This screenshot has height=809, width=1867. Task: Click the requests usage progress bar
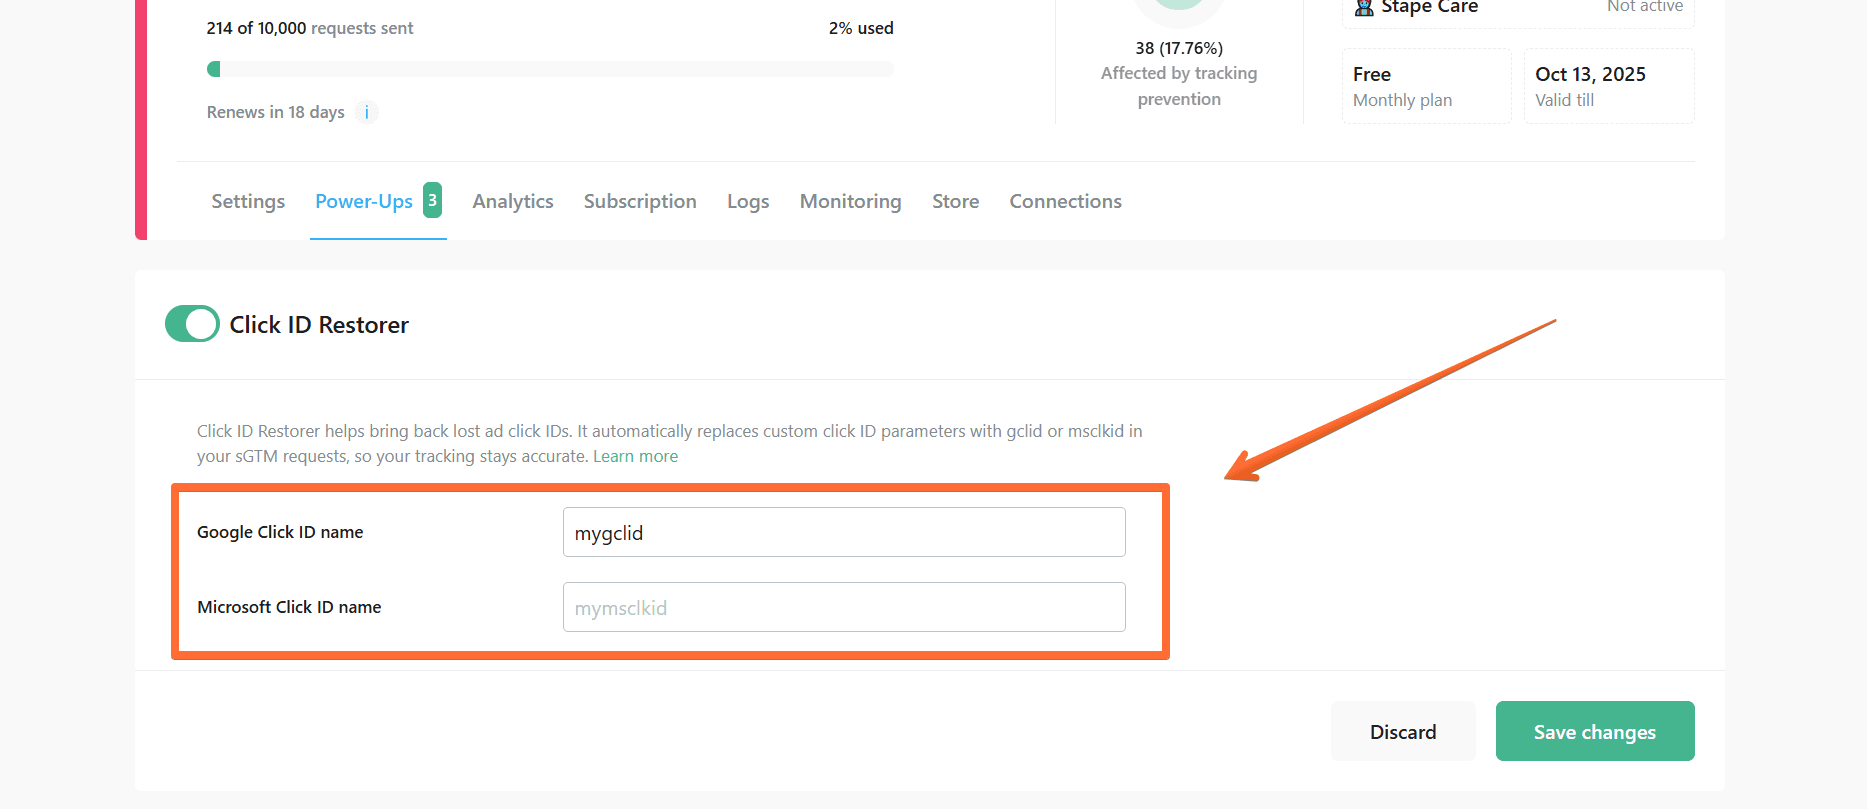point(549,69)
